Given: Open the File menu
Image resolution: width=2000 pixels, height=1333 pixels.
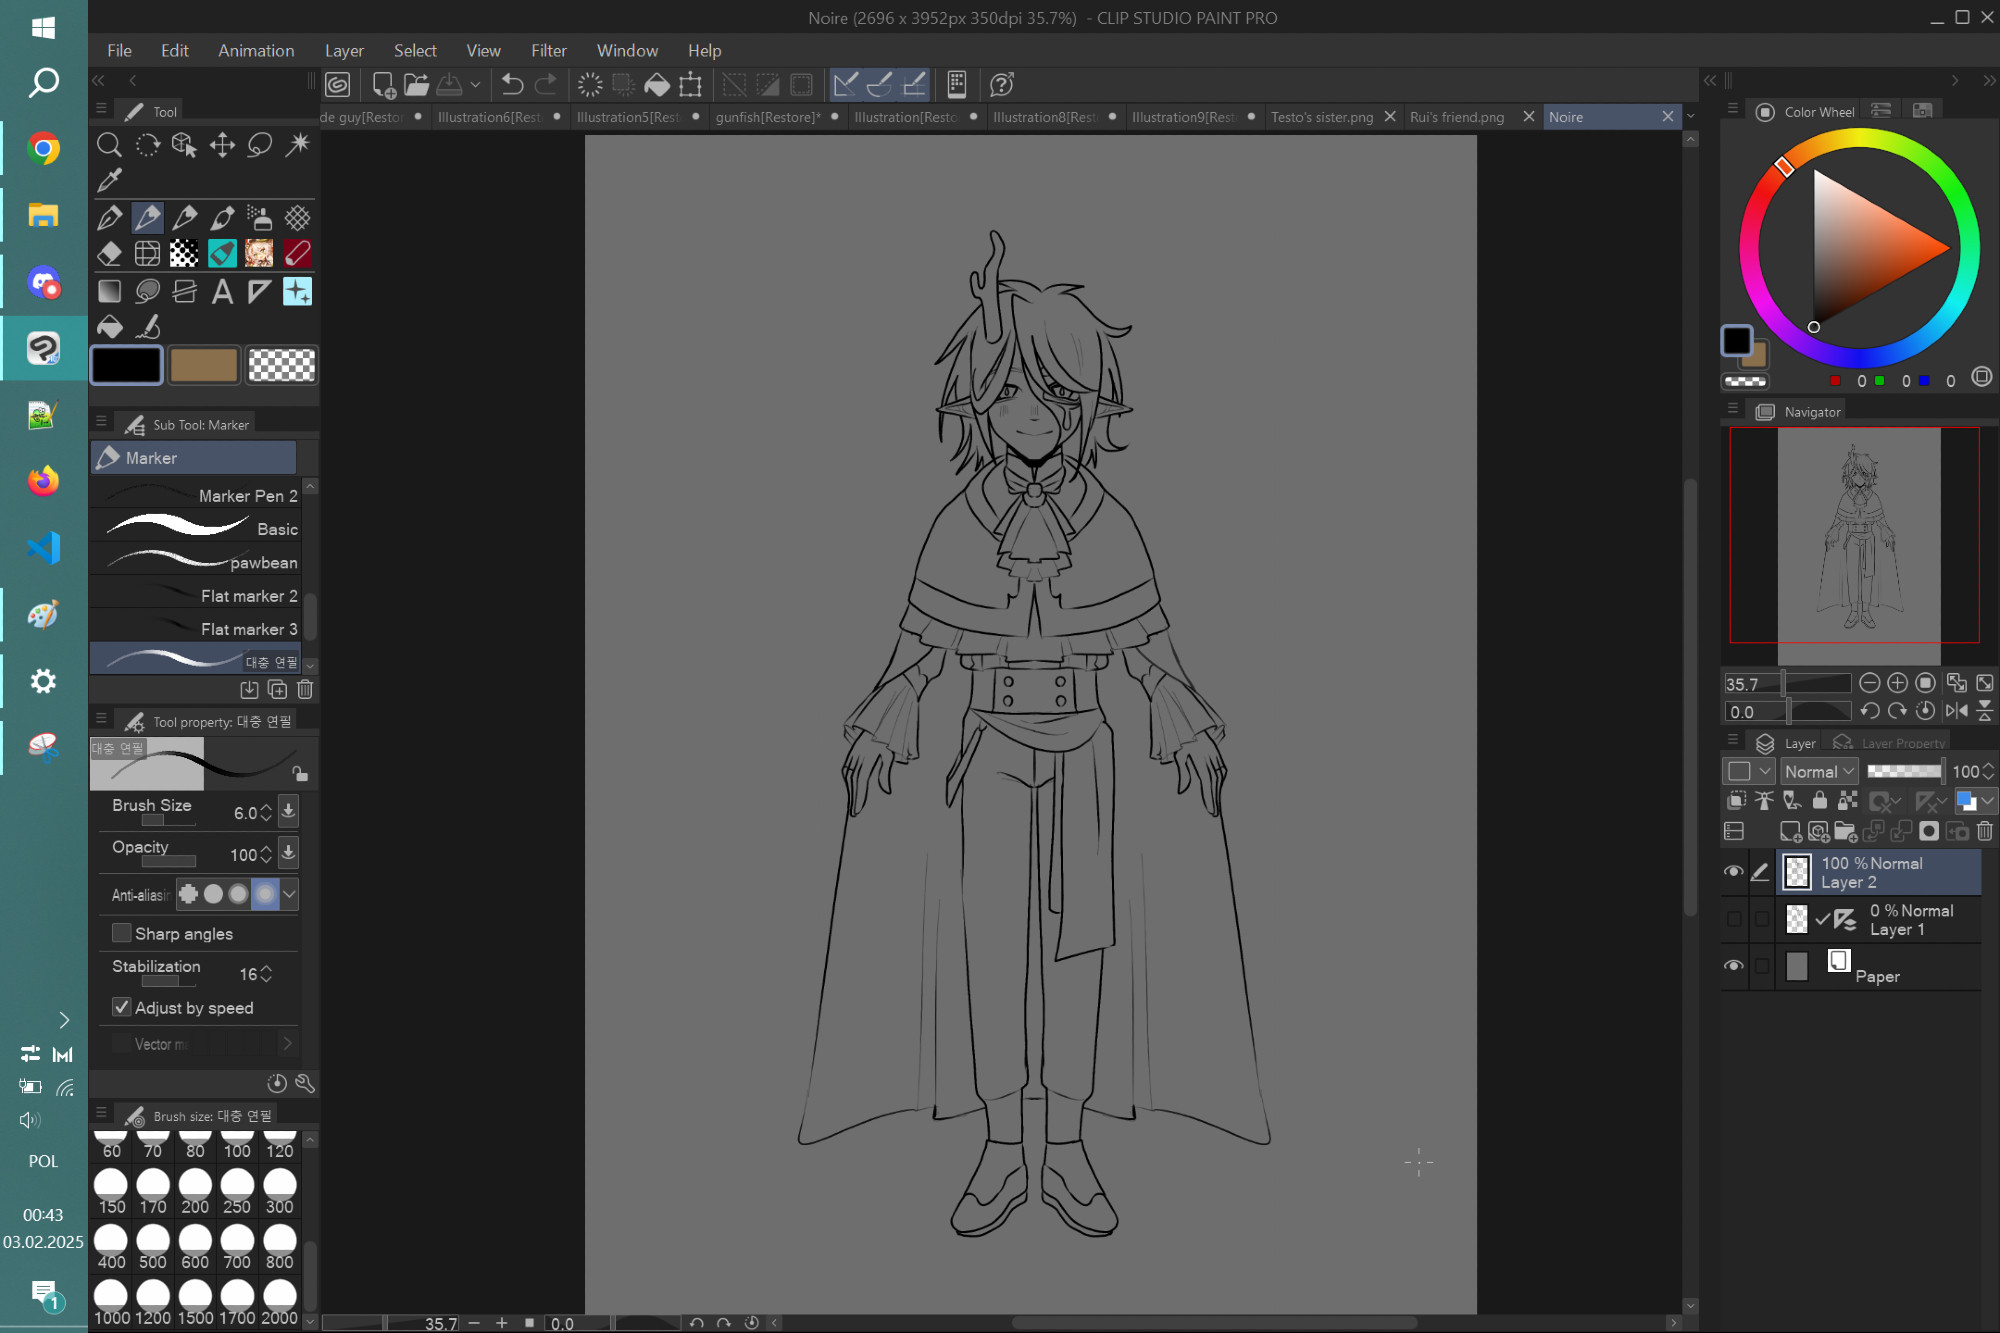Looking at the screenshot, I should (119, 50).
